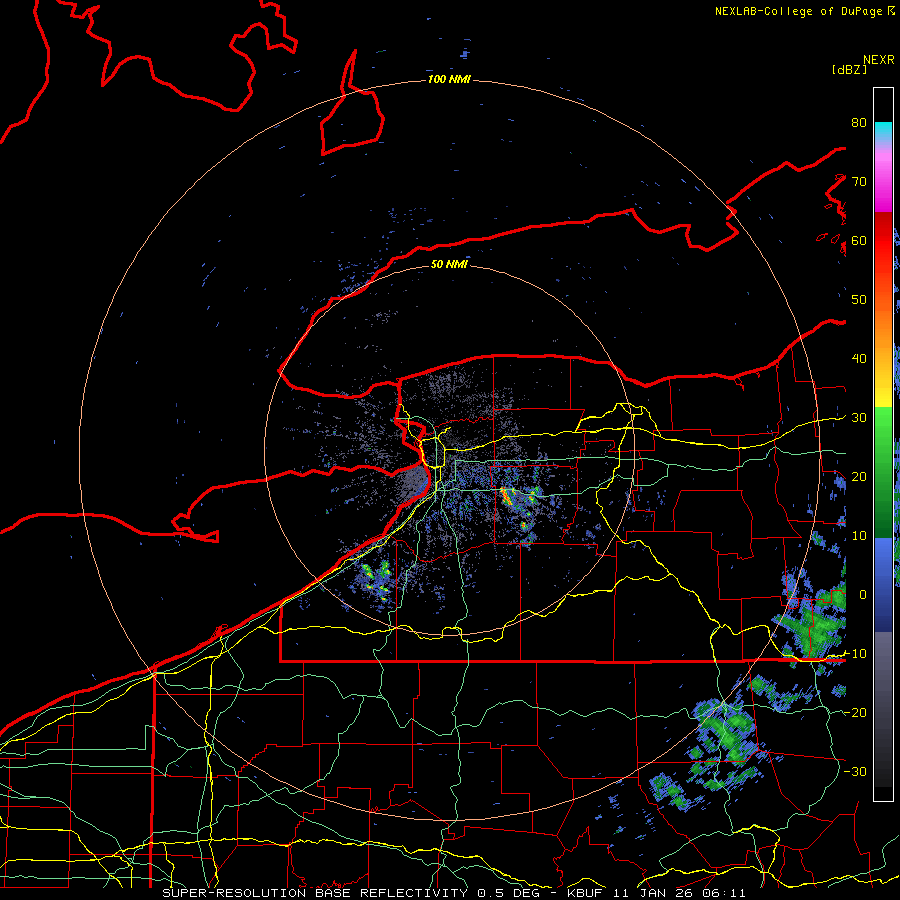Screen dimensions: 900x900
Task: Click the 'NEXR' label above the color bar
Action: click(878, 60)
